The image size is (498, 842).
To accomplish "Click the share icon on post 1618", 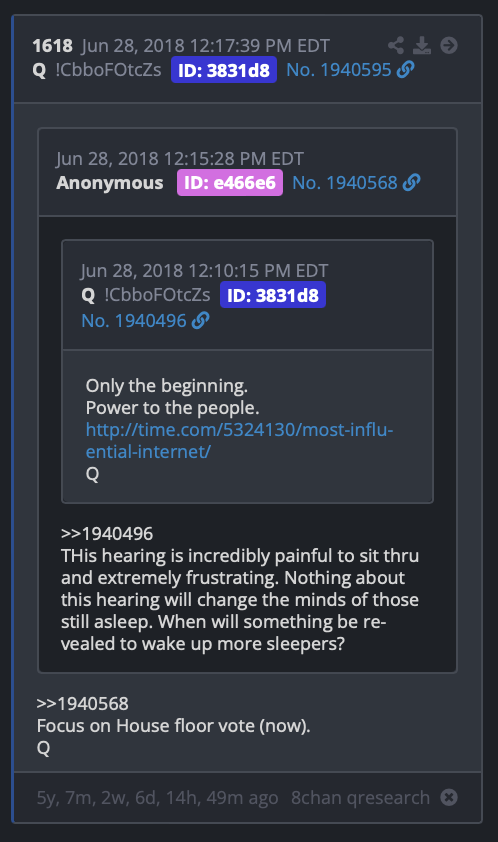I will [x=396, y=46].
